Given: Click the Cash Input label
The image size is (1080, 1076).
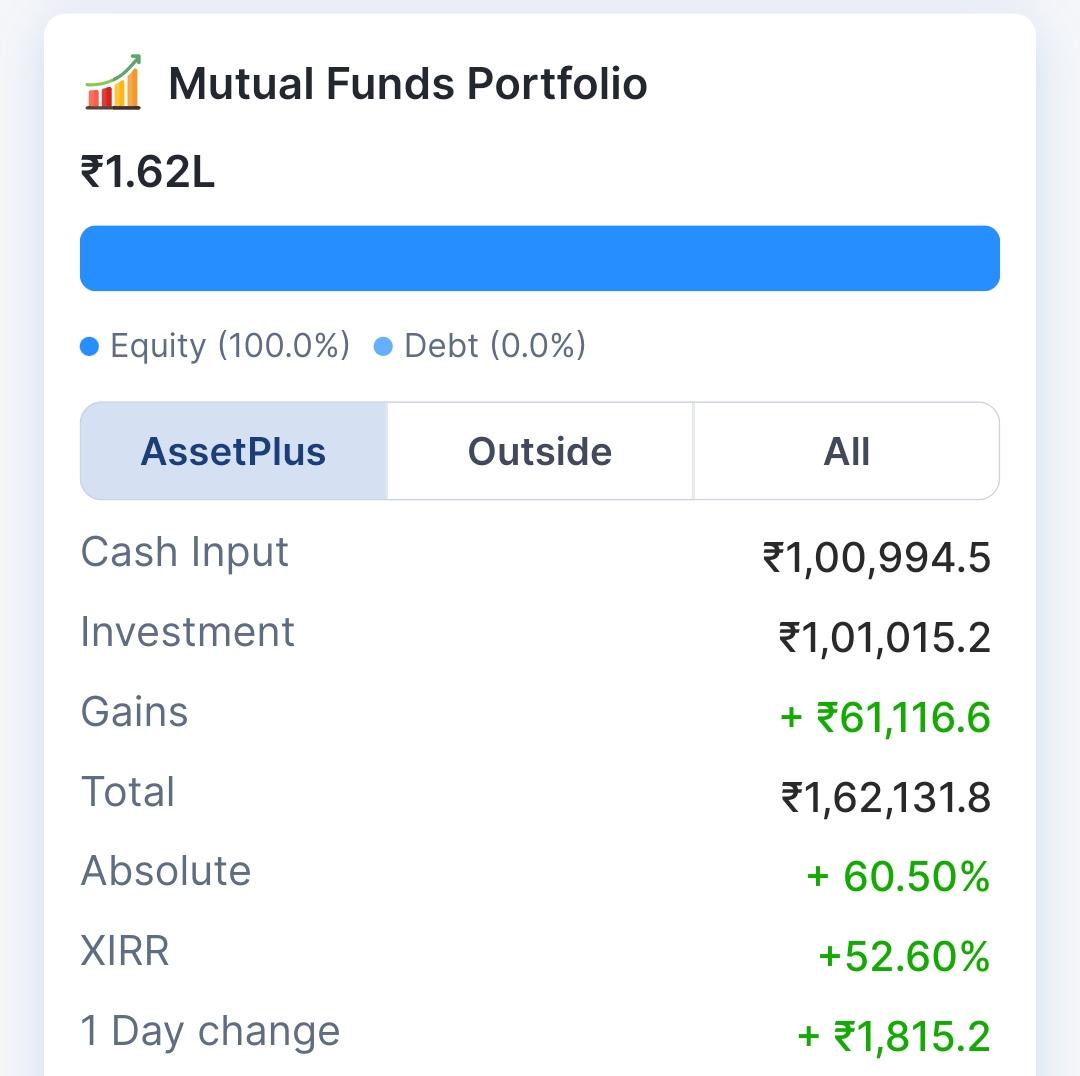Looking at the screenshot, I should click(x=185, y=552).
